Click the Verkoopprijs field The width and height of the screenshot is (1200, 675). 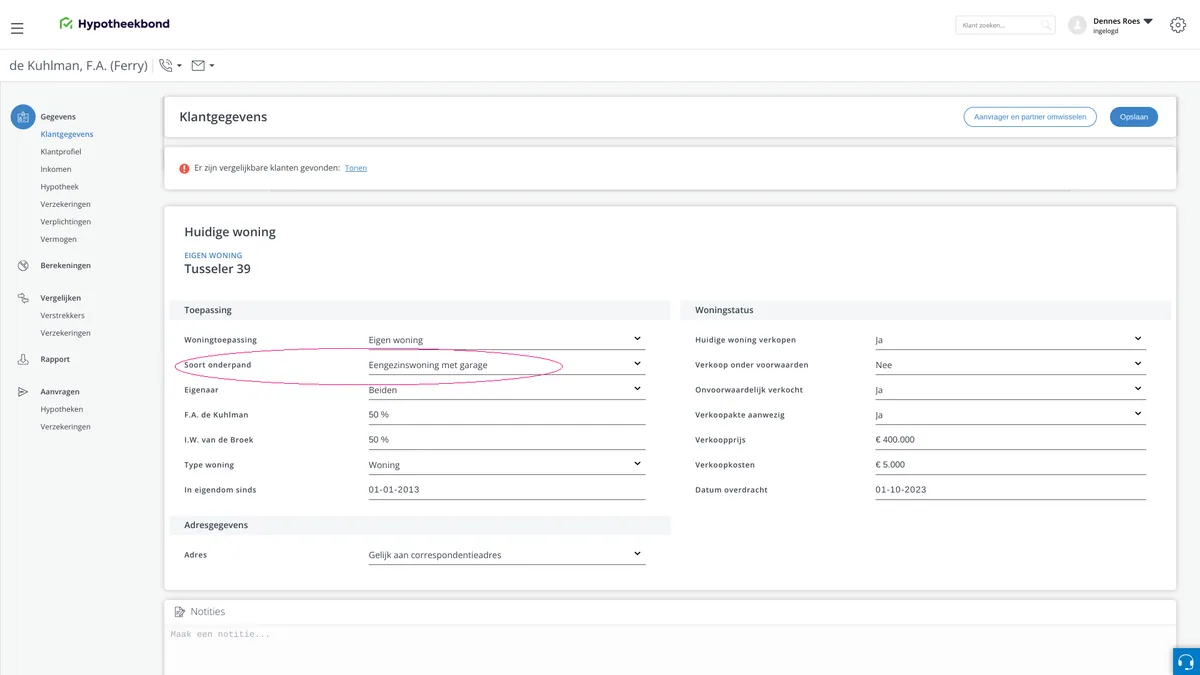[x=1010, y=440]
